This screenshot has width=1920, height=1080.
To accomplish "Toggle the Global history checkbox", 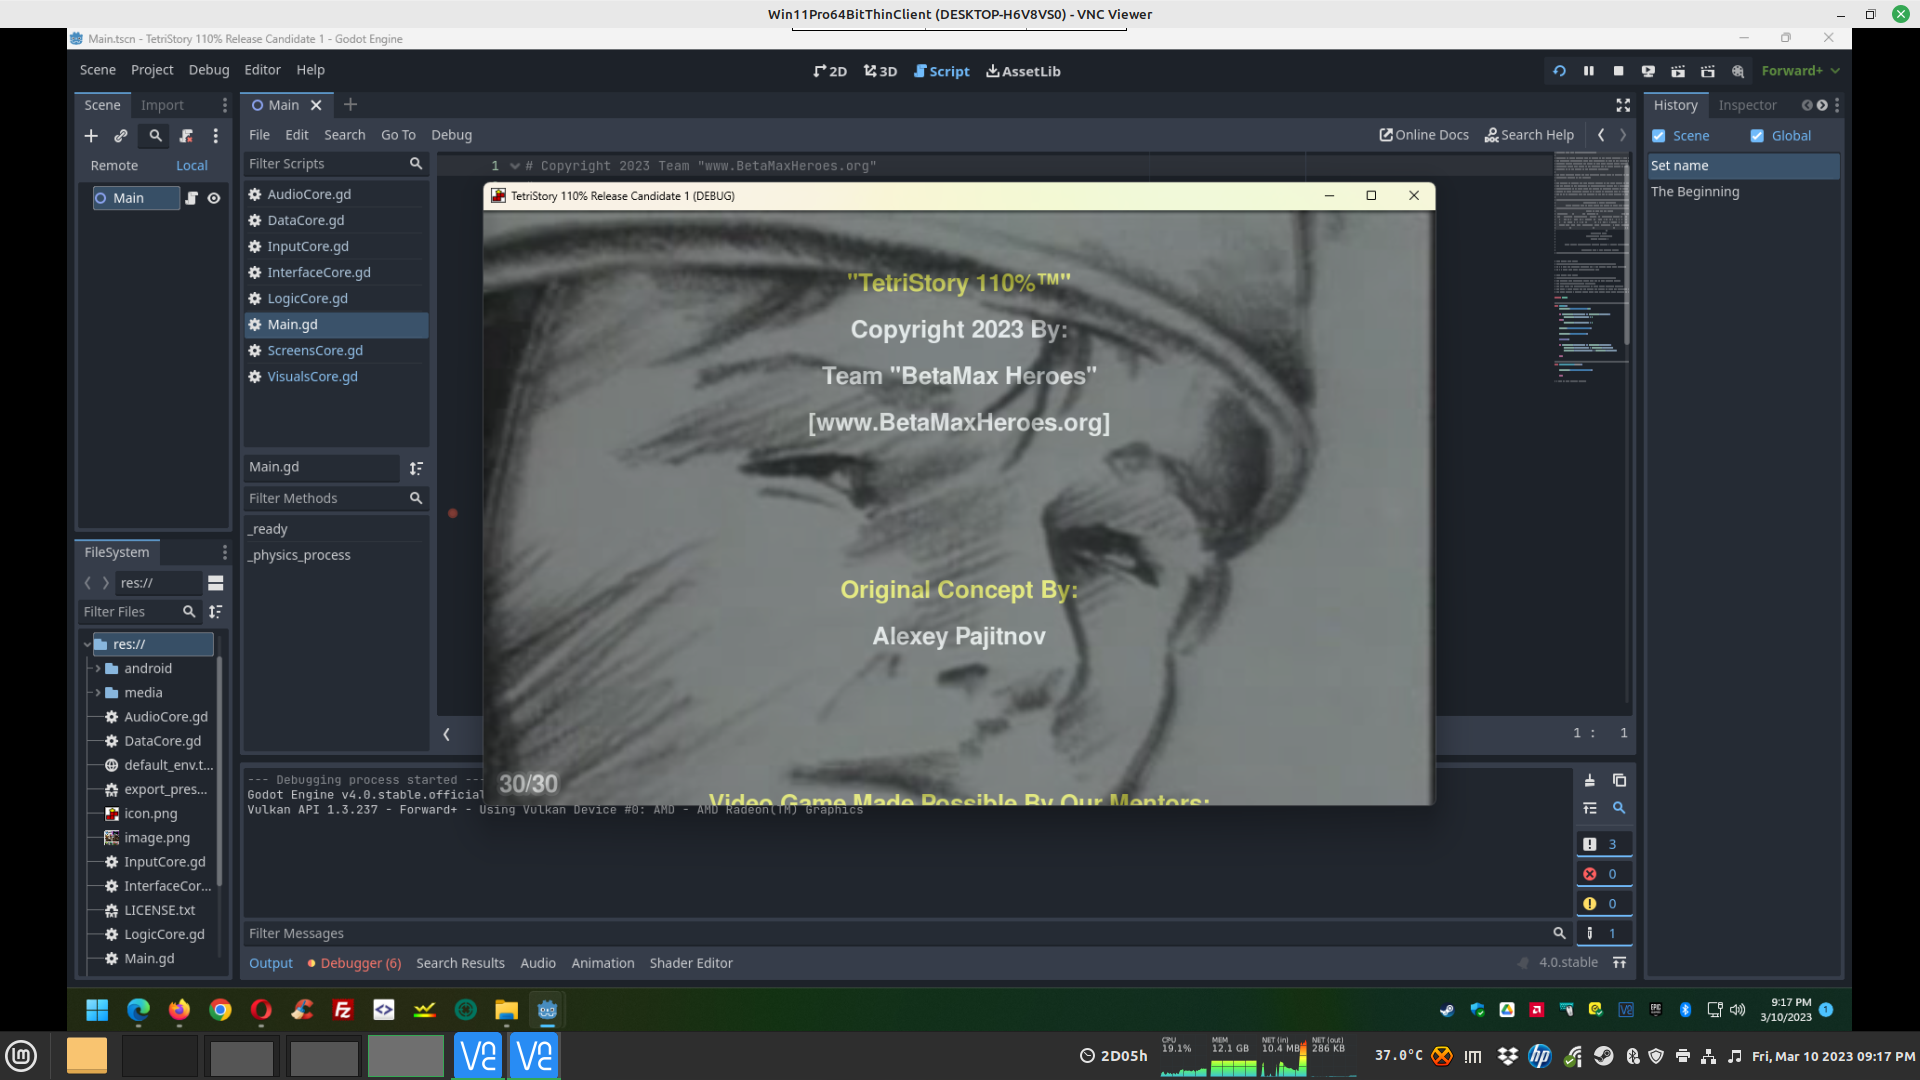I will 1757,136.
